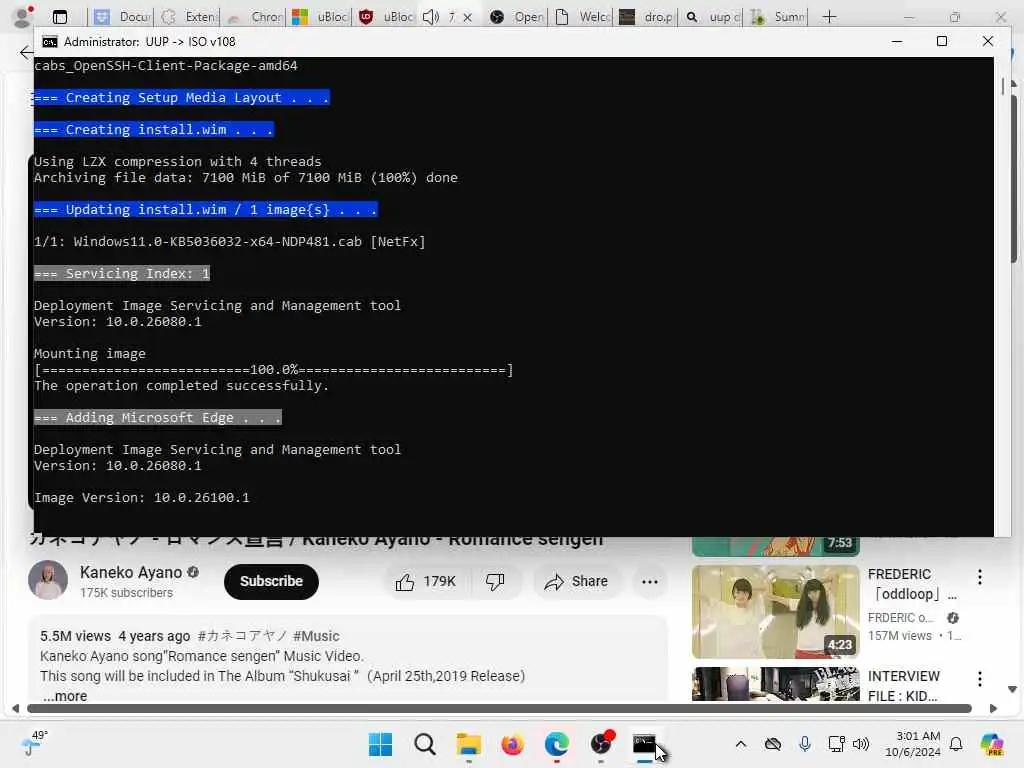This screenshot has height=768, width=1024.
Task: Subscribe to Kaneko Ayano channel
Action: [x=271, y=581]
